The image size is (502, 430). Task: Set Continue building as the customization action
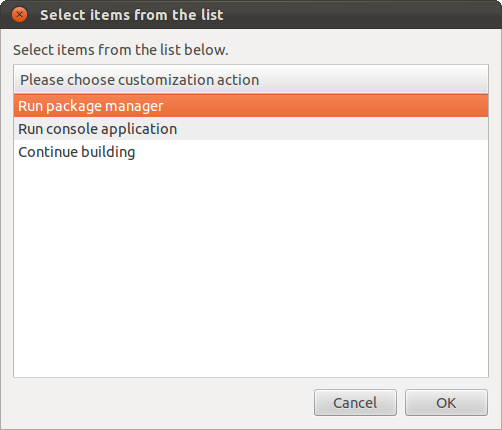pyautogui.click(x=251, y=152)
